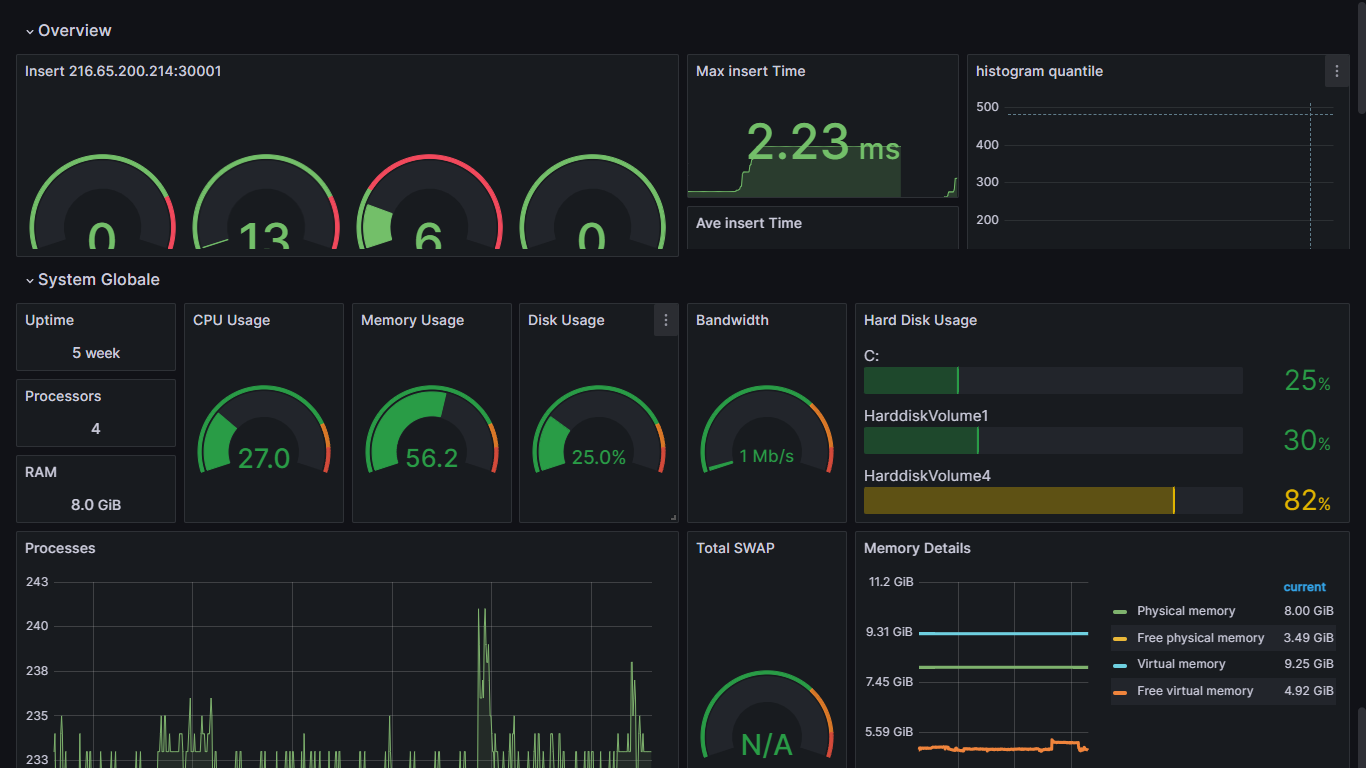Viewport: 1366px width, 768px height.
Task: Click the CPU Usage panel title
Action: point(231,320)
